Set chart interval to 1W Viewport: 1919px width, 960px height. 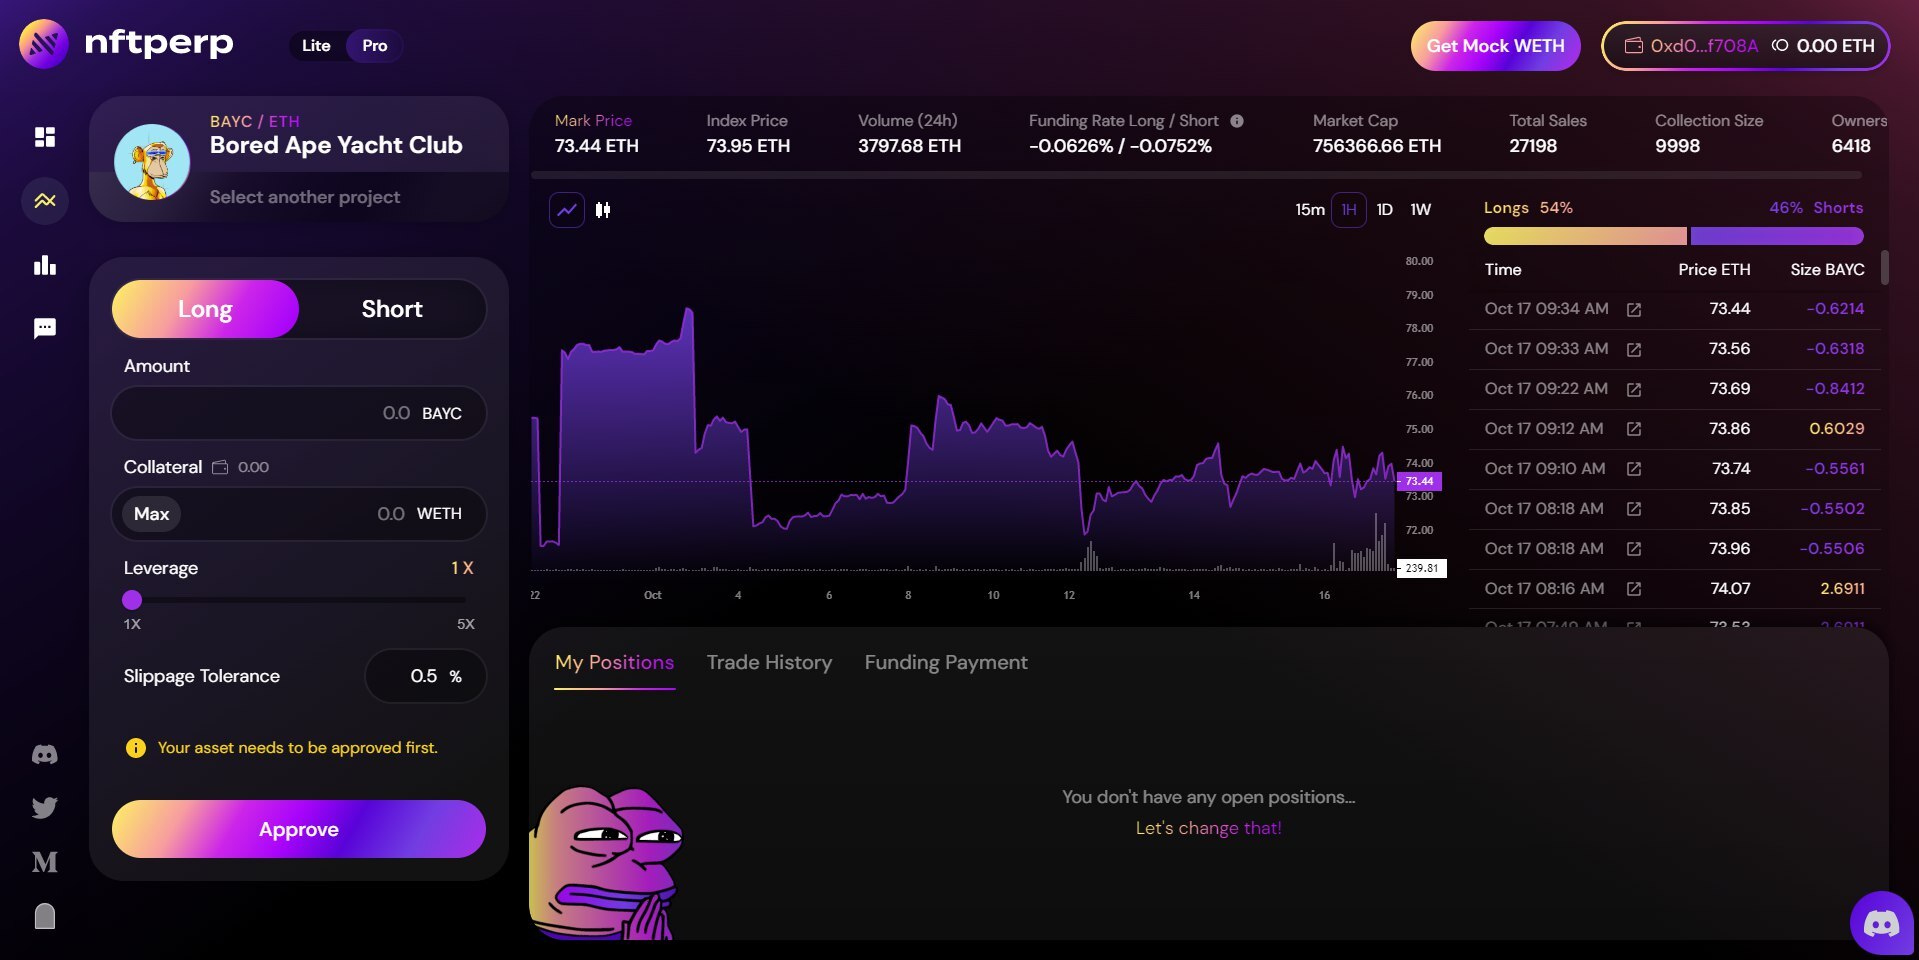(x=1420, y=210)
